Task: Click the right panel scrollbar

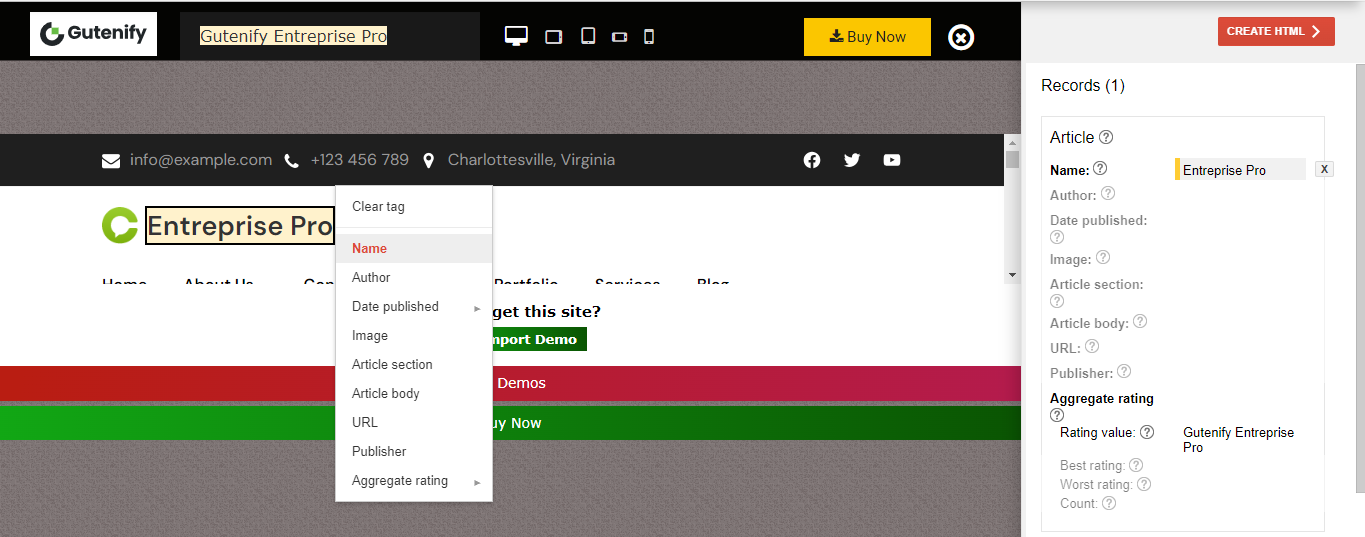Action: tap(1359, 280)
